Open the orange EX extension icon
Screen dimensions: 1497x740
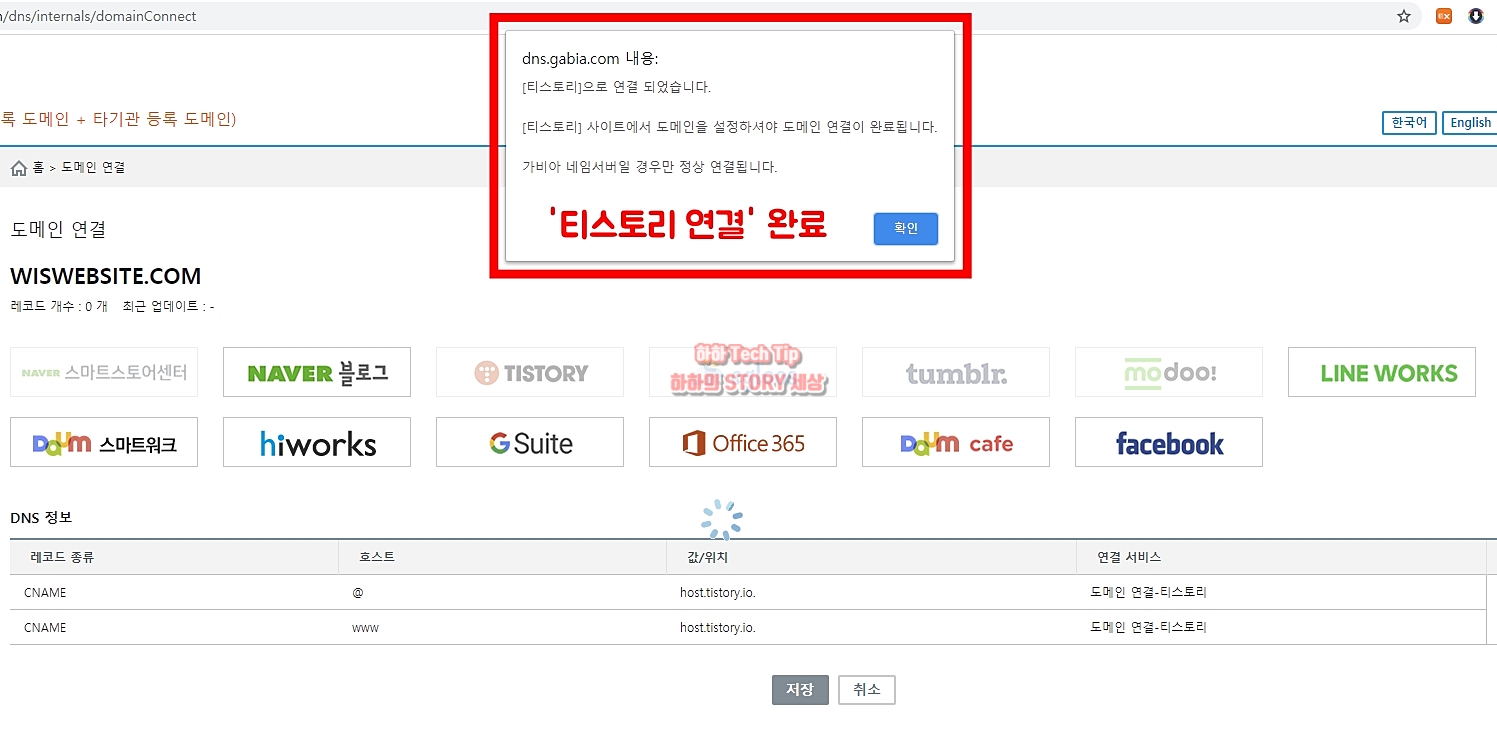click(1444, 16)
